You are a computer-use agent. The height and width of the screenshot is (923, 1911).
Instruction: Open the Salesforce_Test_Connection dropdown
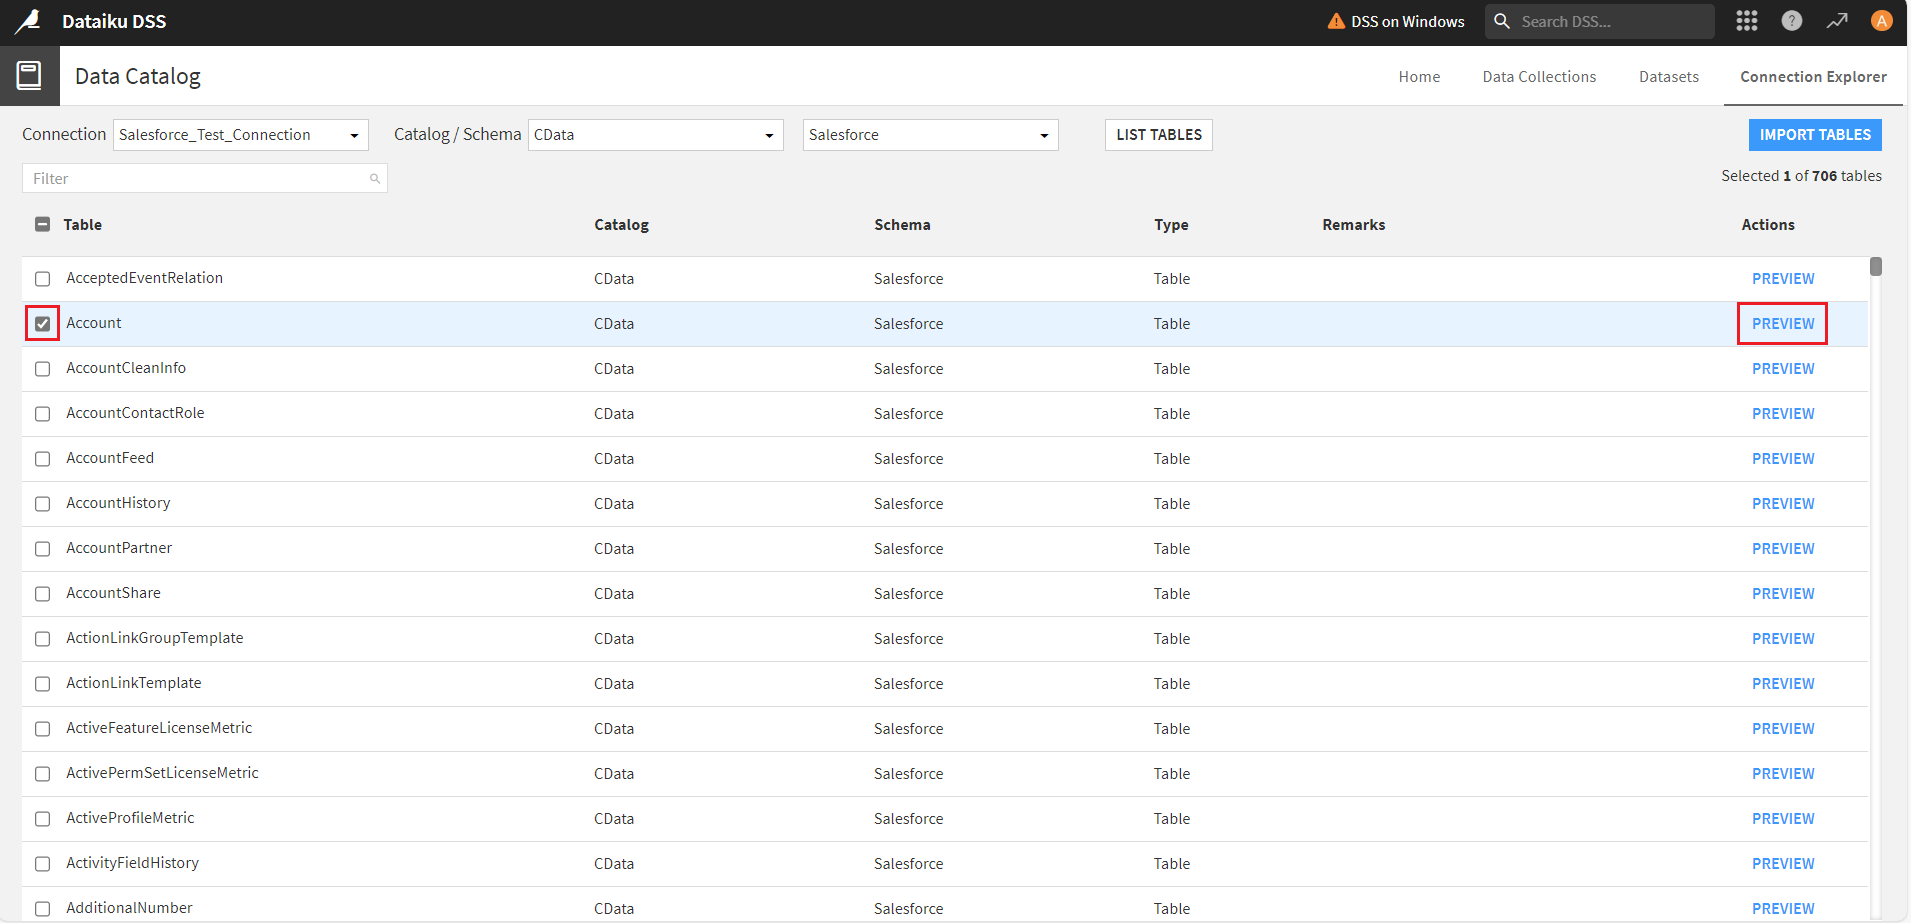(x=240, y=135)
